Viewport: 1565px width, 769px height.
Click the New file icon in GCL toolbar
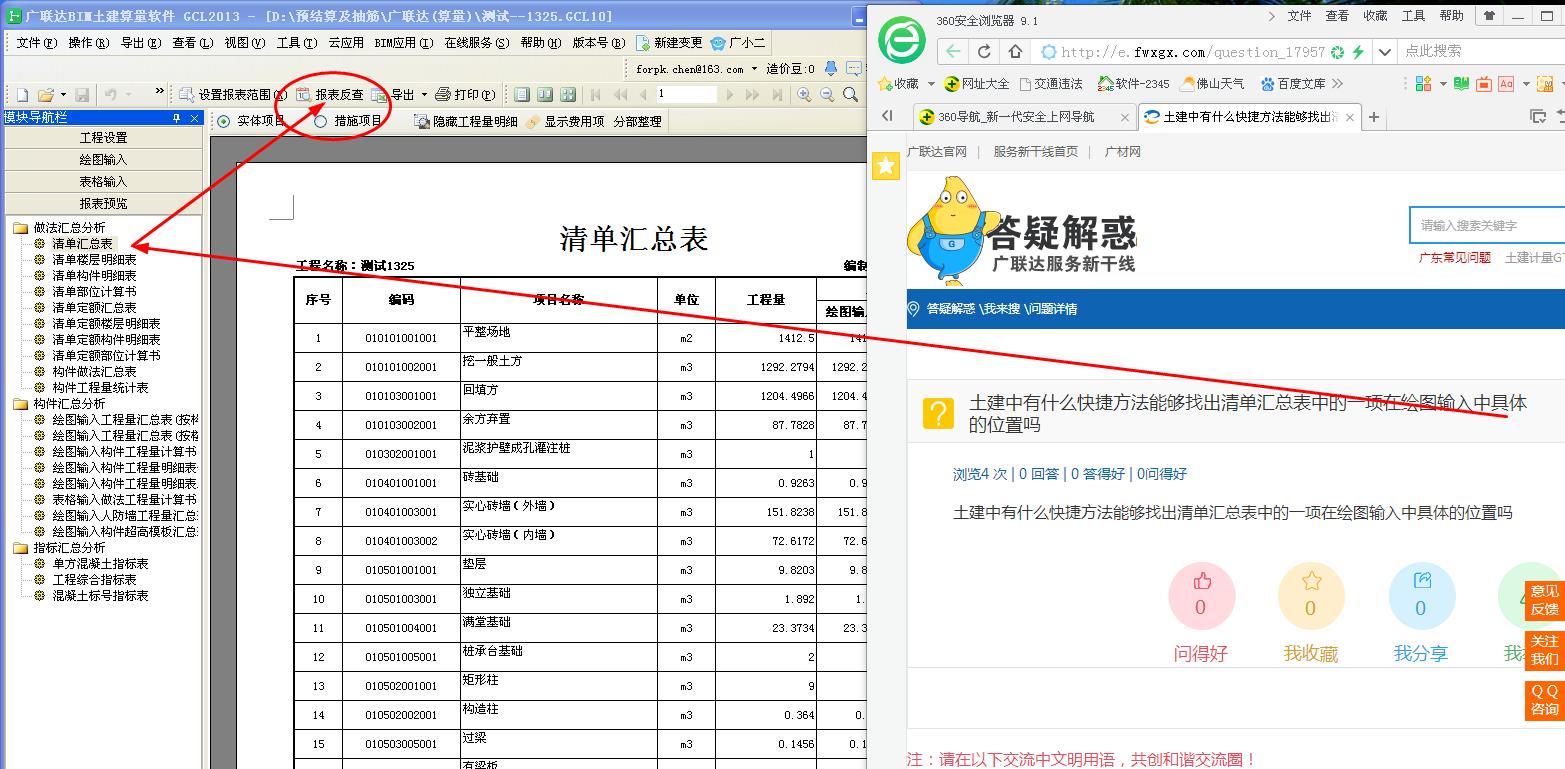22,95
